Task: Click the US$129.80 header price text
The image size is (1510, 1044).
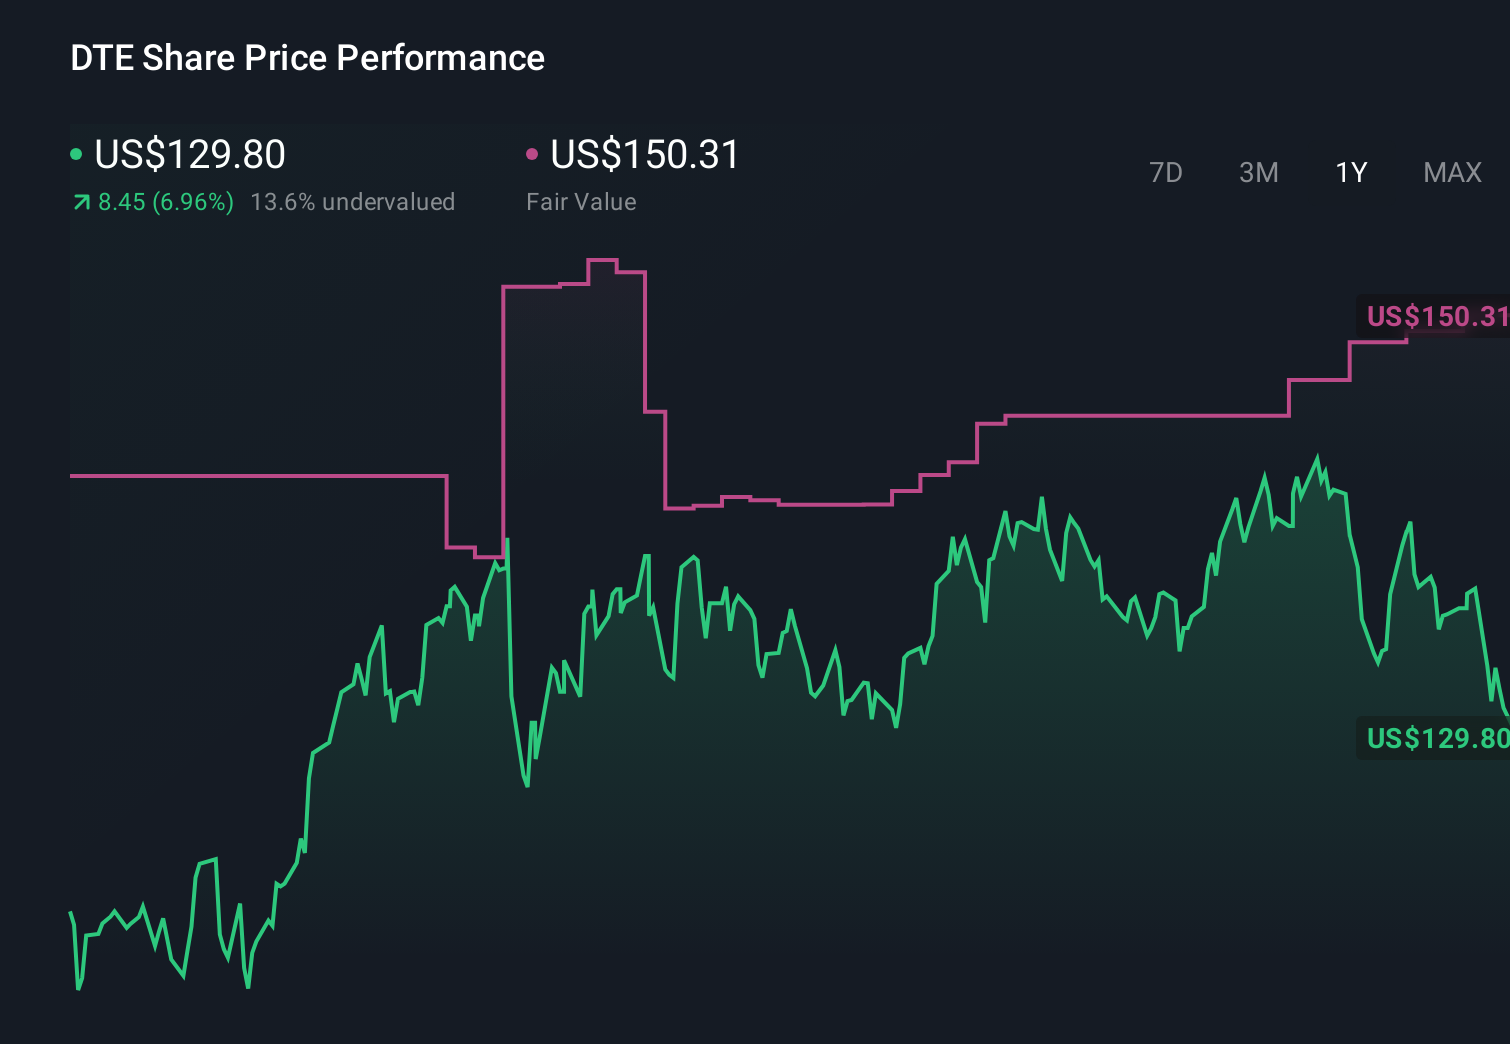Action: click(x=189, y=155)
